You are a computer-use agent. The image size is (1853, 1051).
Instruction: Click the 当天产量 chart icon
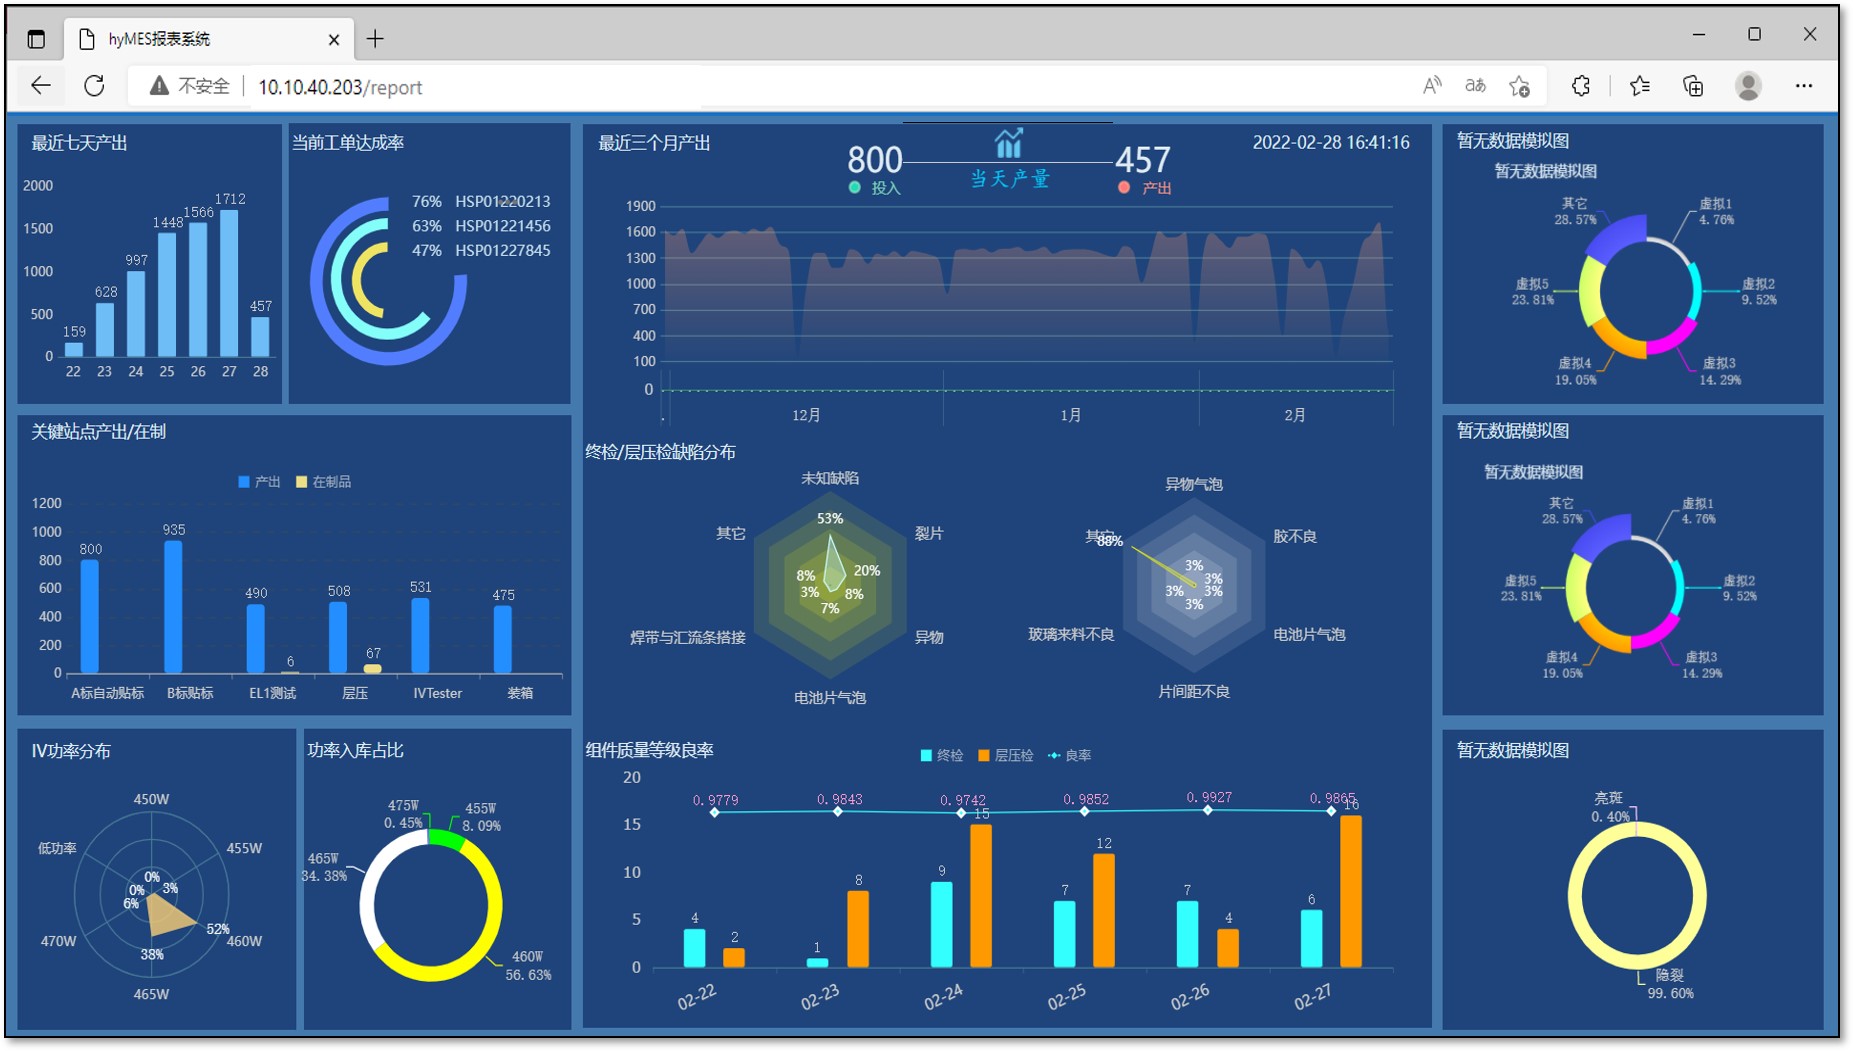click(x=1009, y=143)
